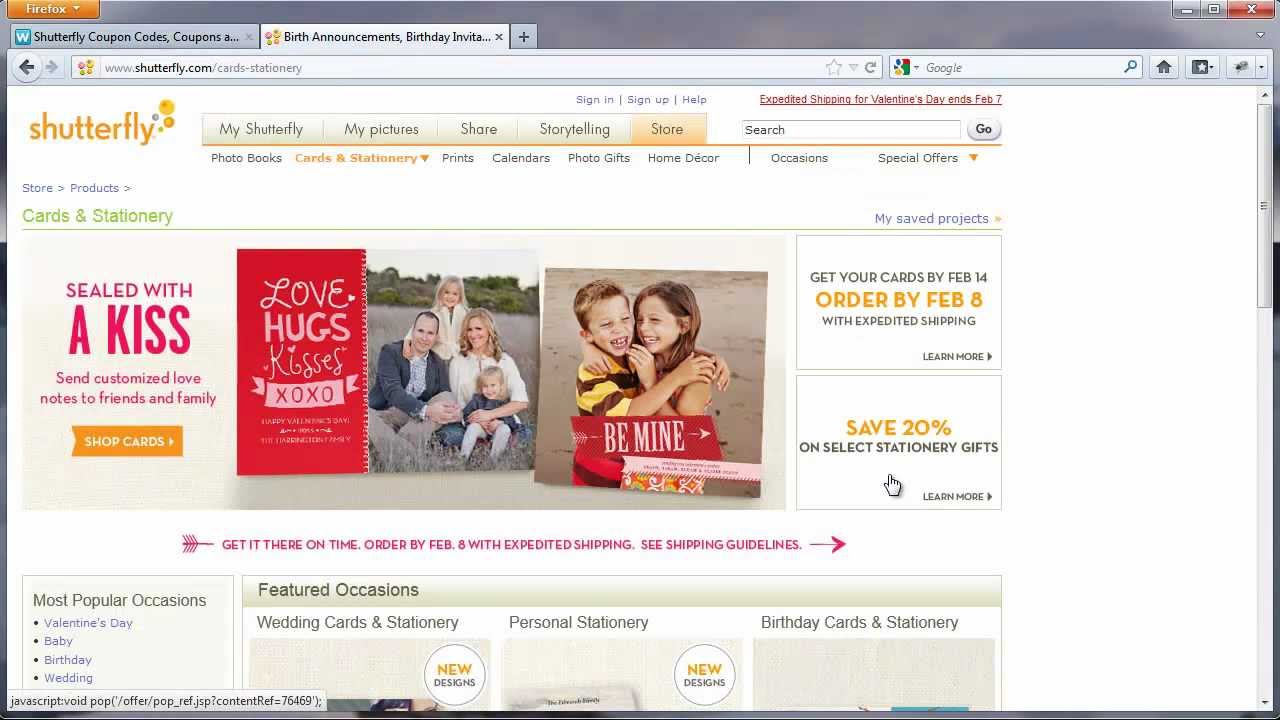This screenshot has height=720, width=1280.
Task: Click the Shutterfly logo
Action: tap(102, 122)
